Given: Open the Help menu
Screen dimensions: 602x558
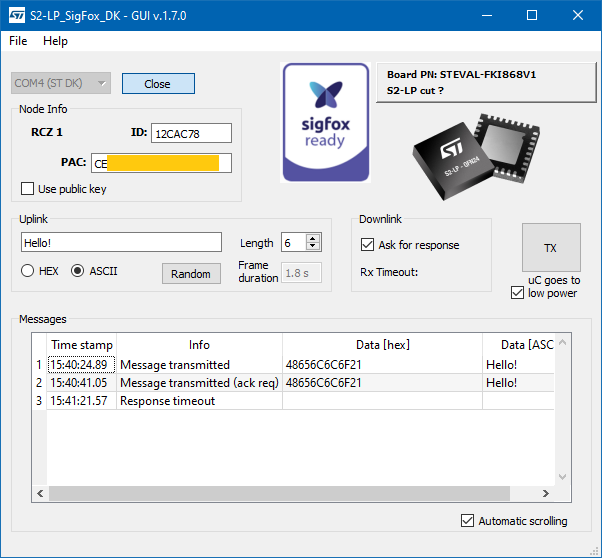Looking at the screenshot, I should (x=55, y=41).
